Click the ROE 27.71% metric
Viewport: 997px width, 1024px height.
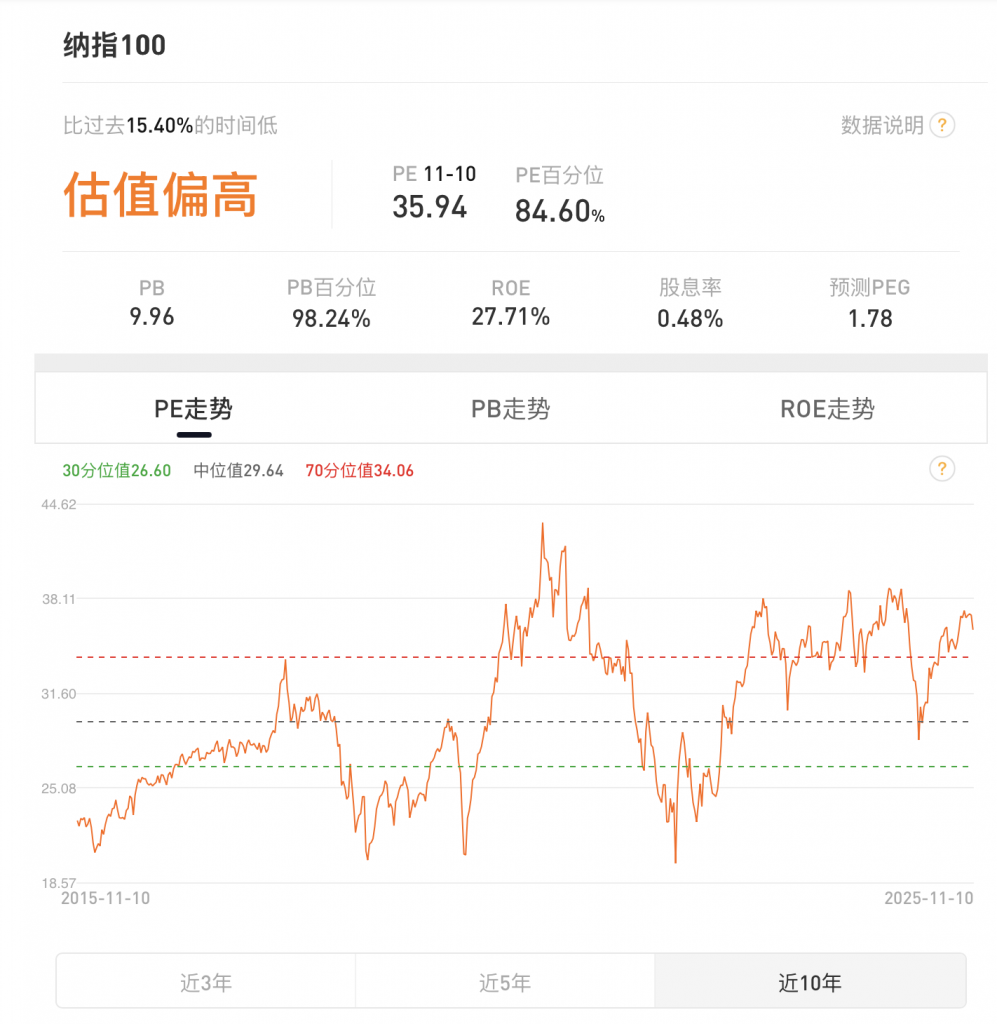[x=510, y=317]
